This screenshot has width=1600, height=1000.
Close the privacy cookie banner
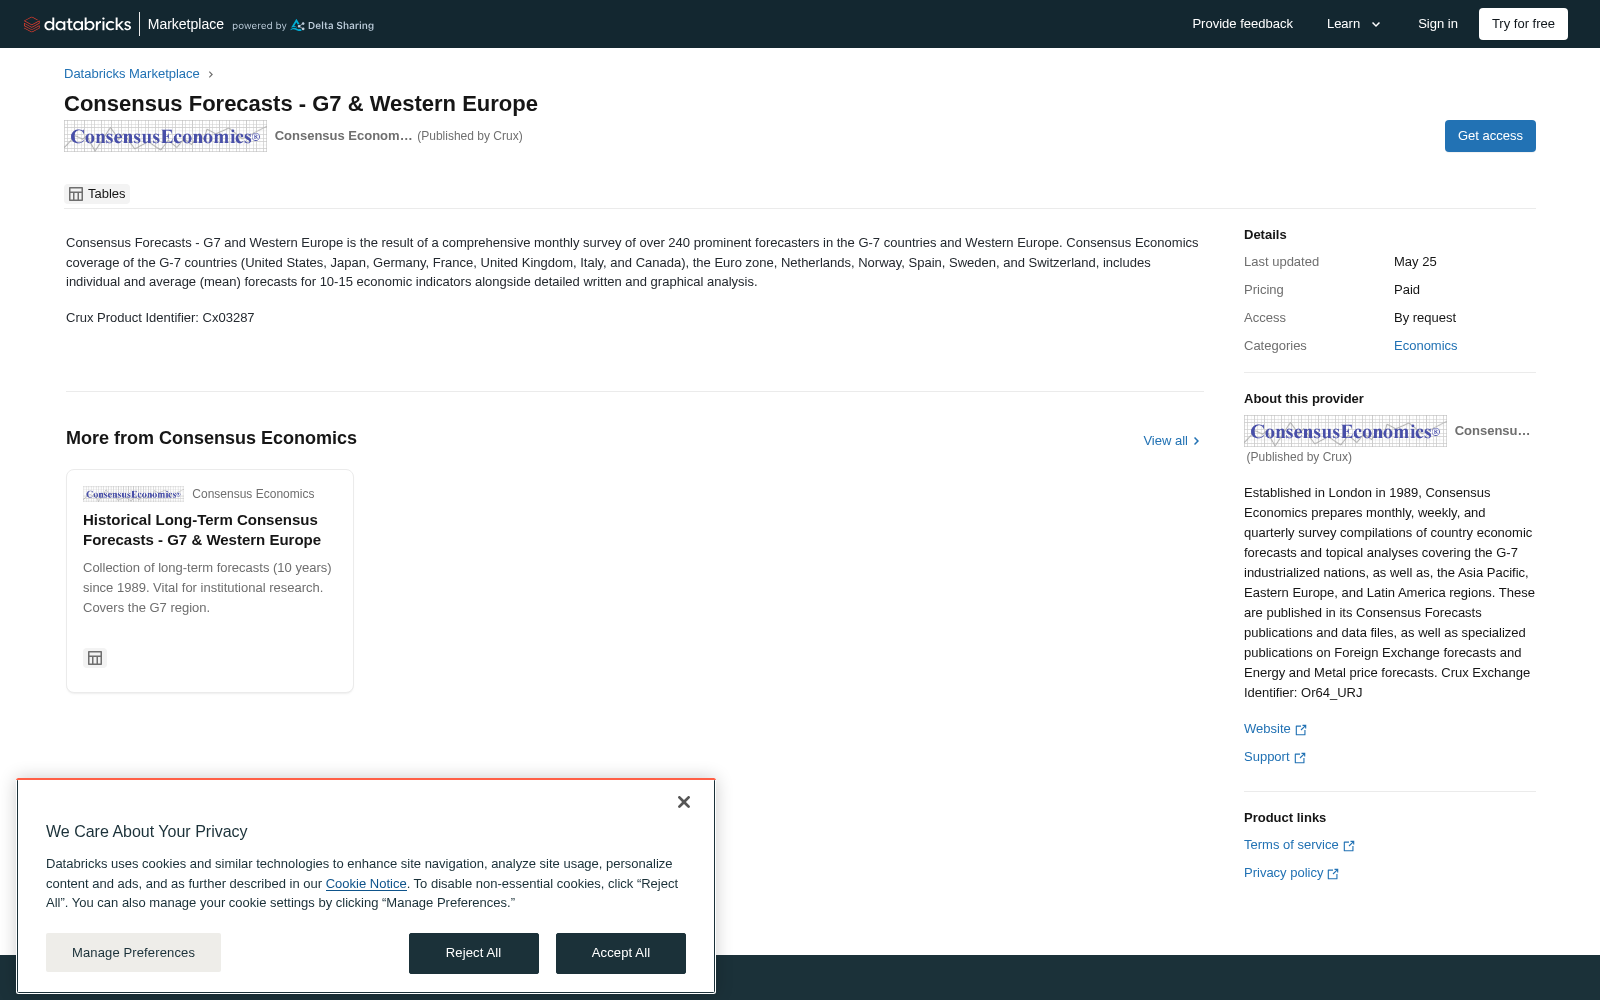pyautogui.click(x=684, y=802)
